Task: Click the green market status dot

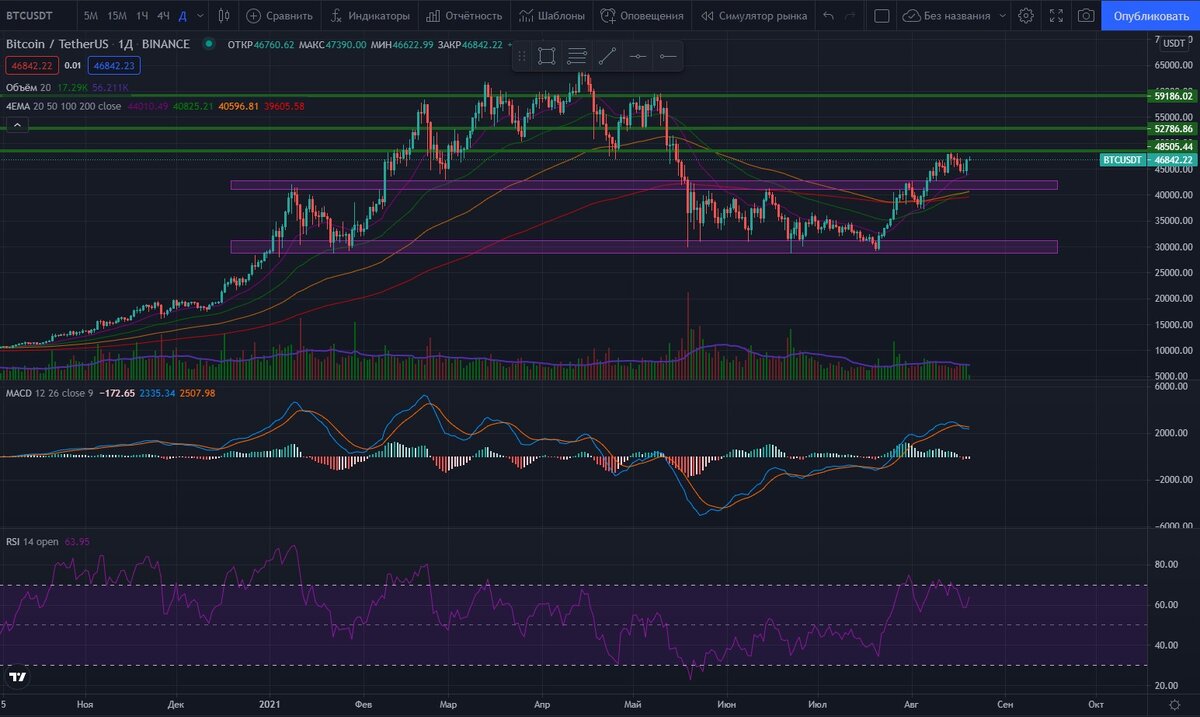Action: (x=208, y=44)
